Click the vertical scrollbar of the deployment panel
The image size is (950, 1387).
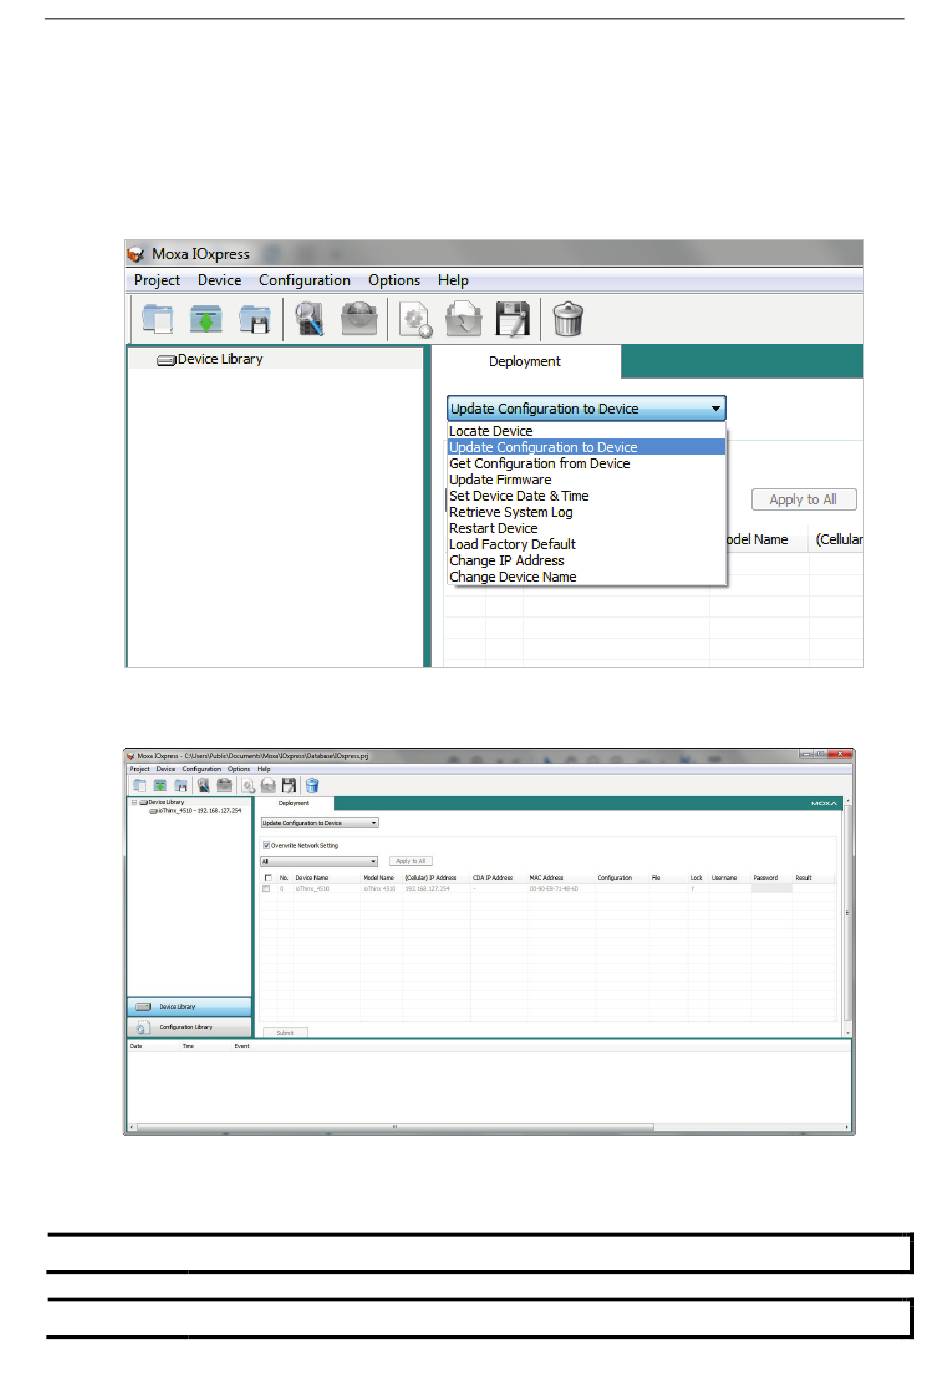[848, 914]
